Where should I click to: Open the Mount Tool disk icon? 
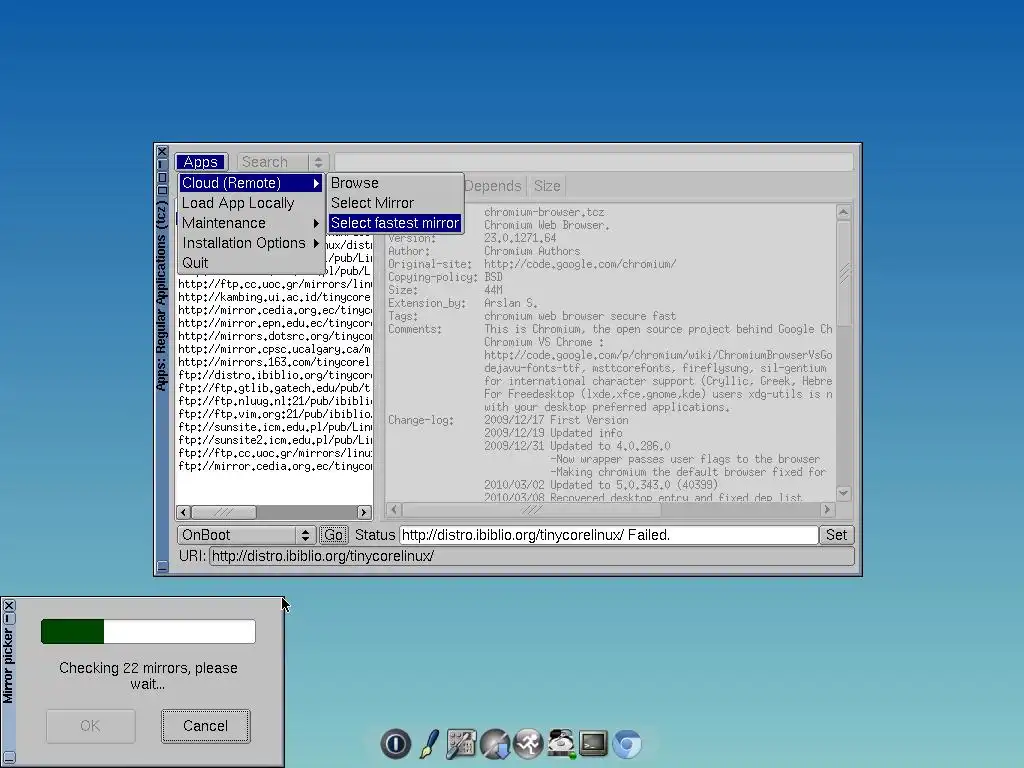(x=561, y=744)
